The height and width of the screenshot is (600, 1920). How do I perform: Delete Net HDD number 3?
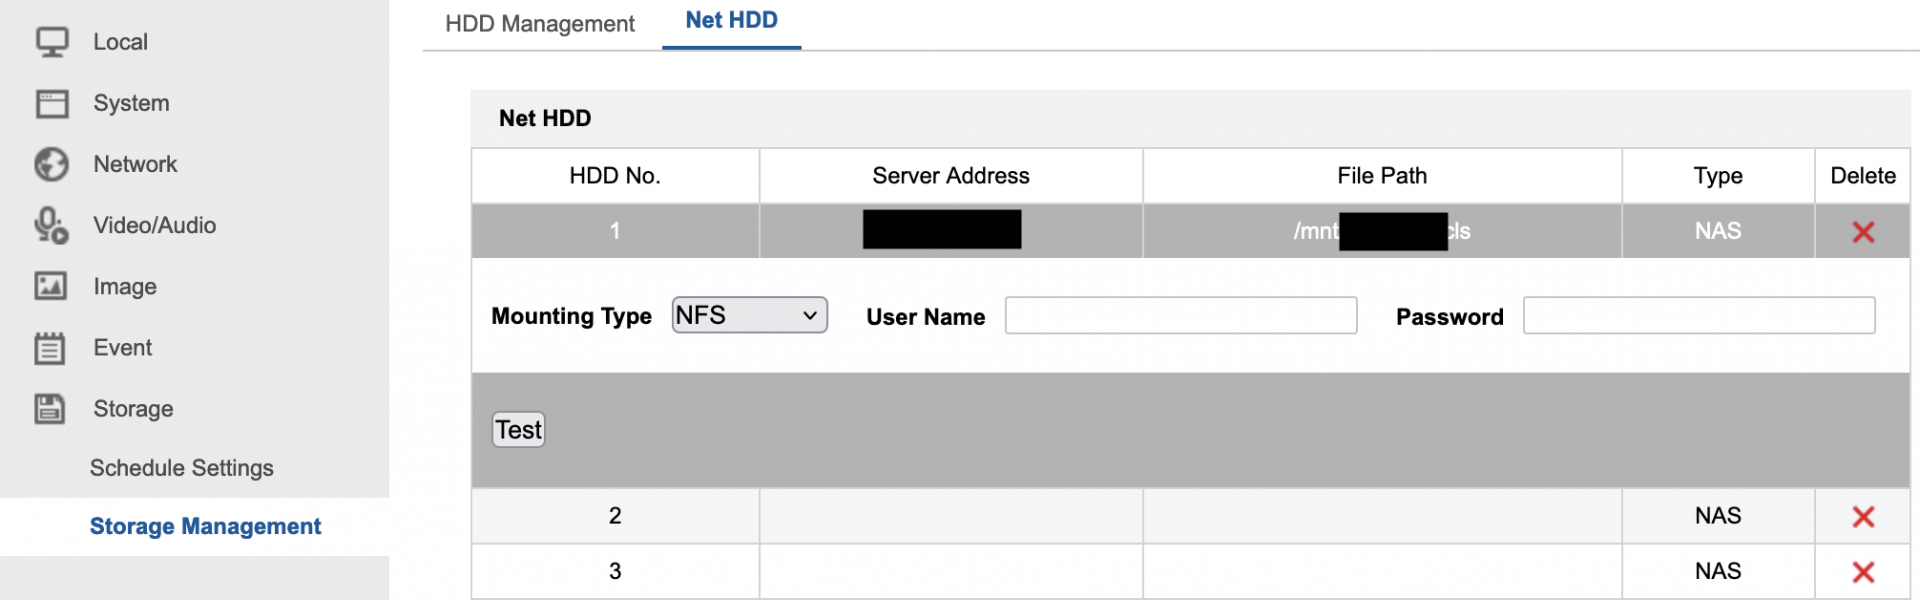[1863, 572]
